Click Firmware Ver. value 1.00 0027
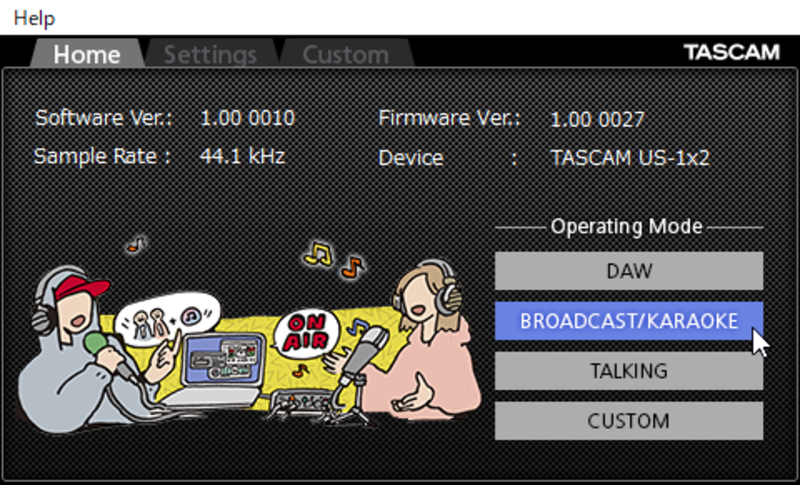The height and width of the screenshot is (485, 800). click(x=597, y=120)
